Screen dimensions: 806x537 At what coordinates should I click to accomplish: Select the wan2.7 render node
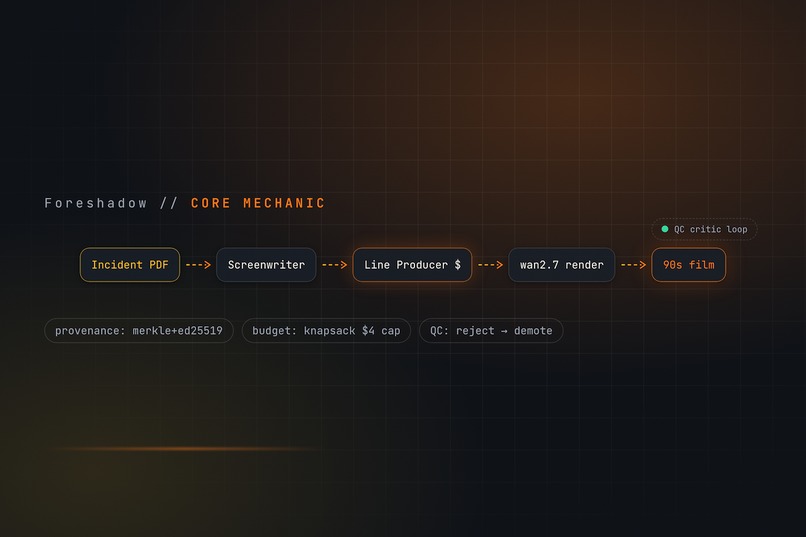pos(561,265)
